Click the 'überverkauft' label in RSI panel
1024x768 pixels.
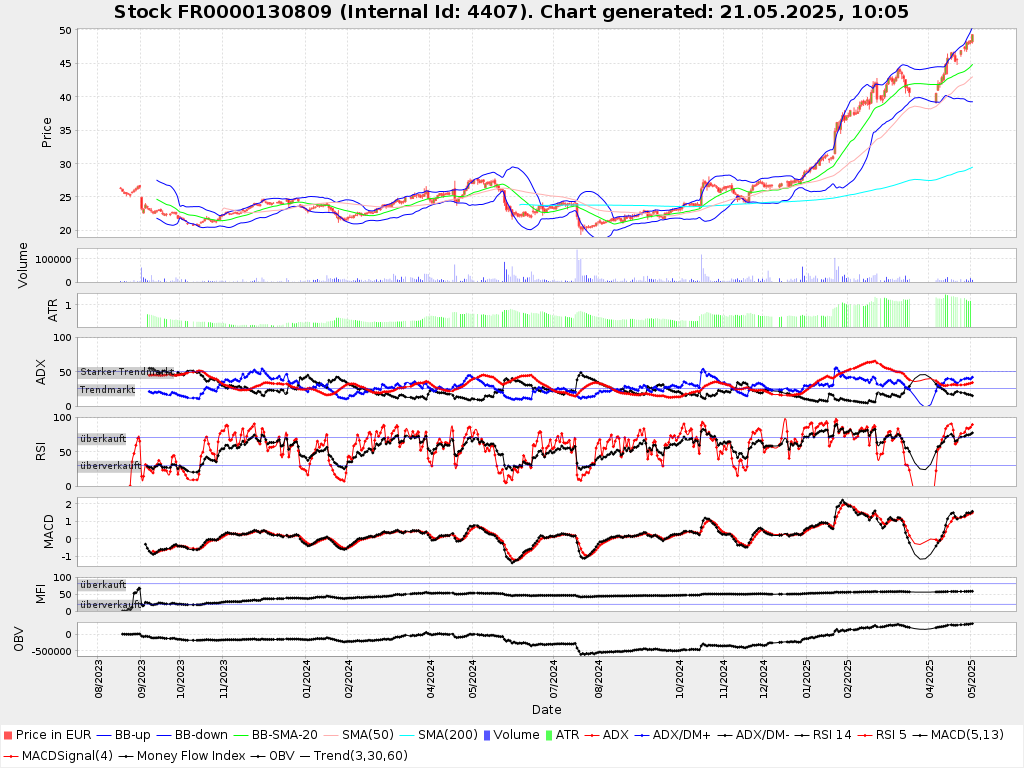tap(110, 466)
